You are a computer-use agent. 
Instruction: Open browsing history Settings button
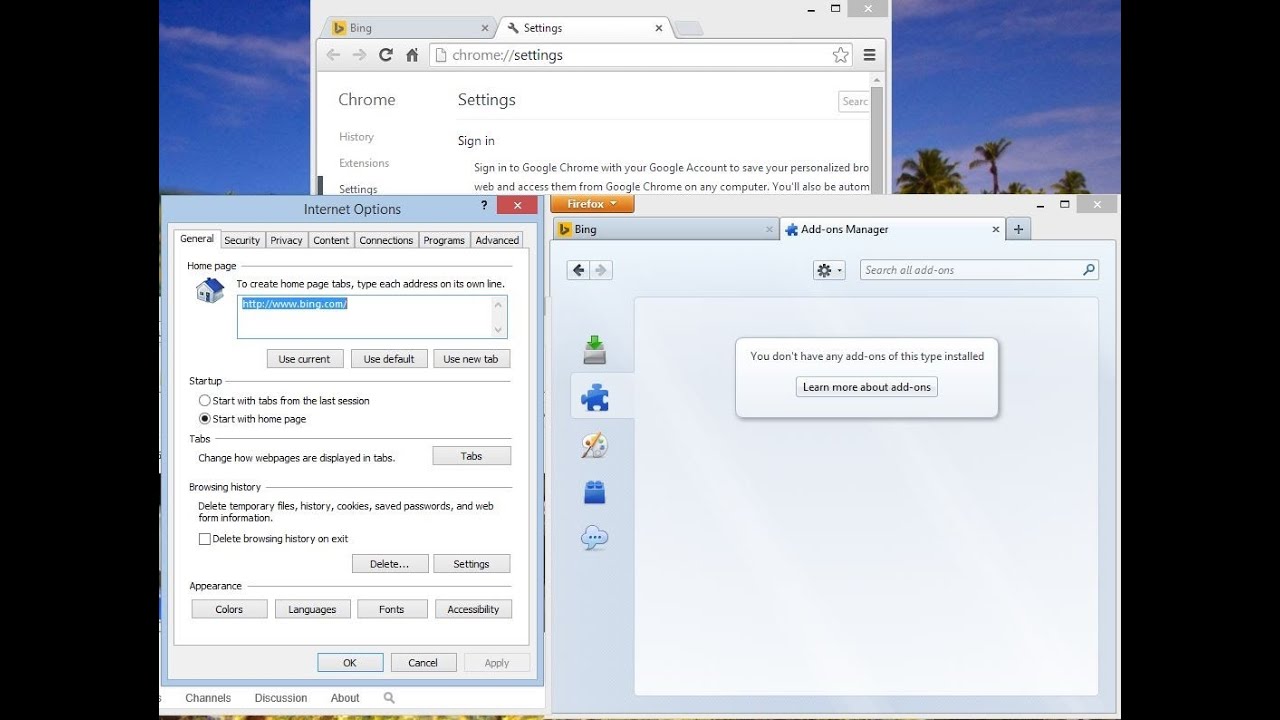(471, 564)
